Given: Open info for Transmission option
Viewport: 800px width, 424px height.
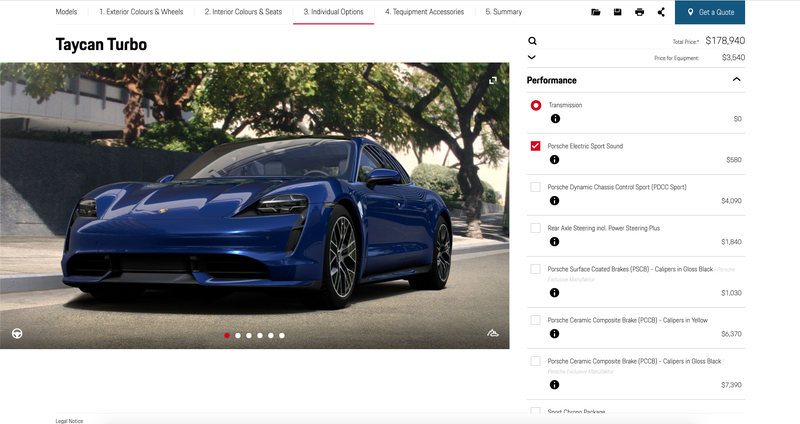Looking at the screenshot, I should 555,119.
